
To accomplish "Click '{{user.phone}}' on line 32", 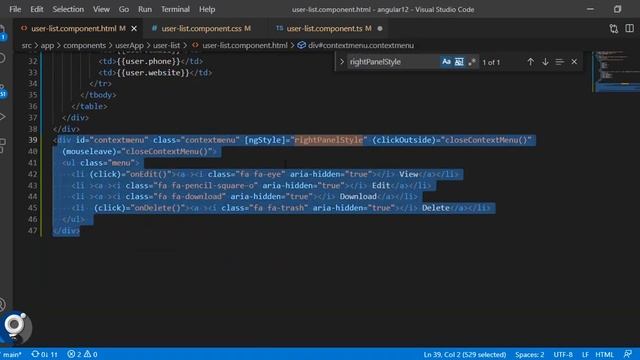I will (x=149, y=61).
